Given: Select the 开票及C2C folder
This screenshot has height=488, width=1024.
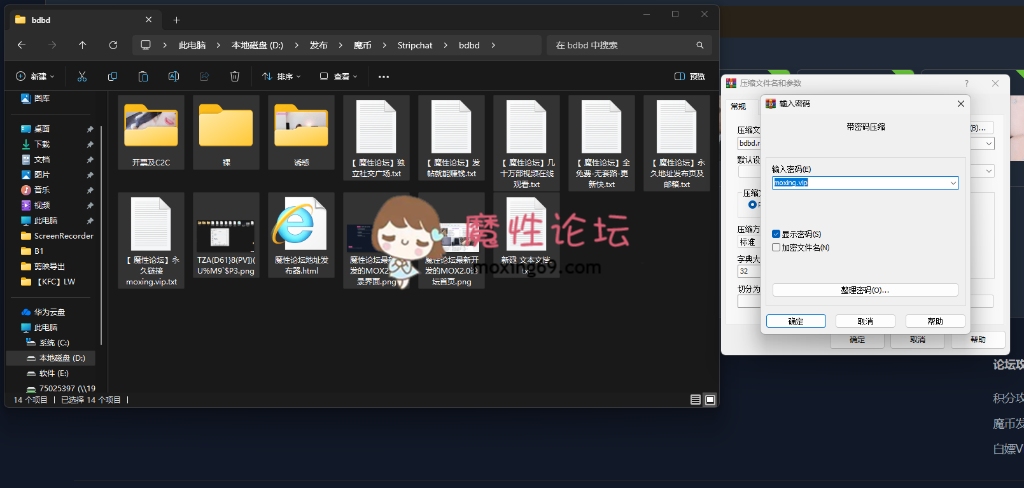Looking at the screenshot, I should pos(151,133).
